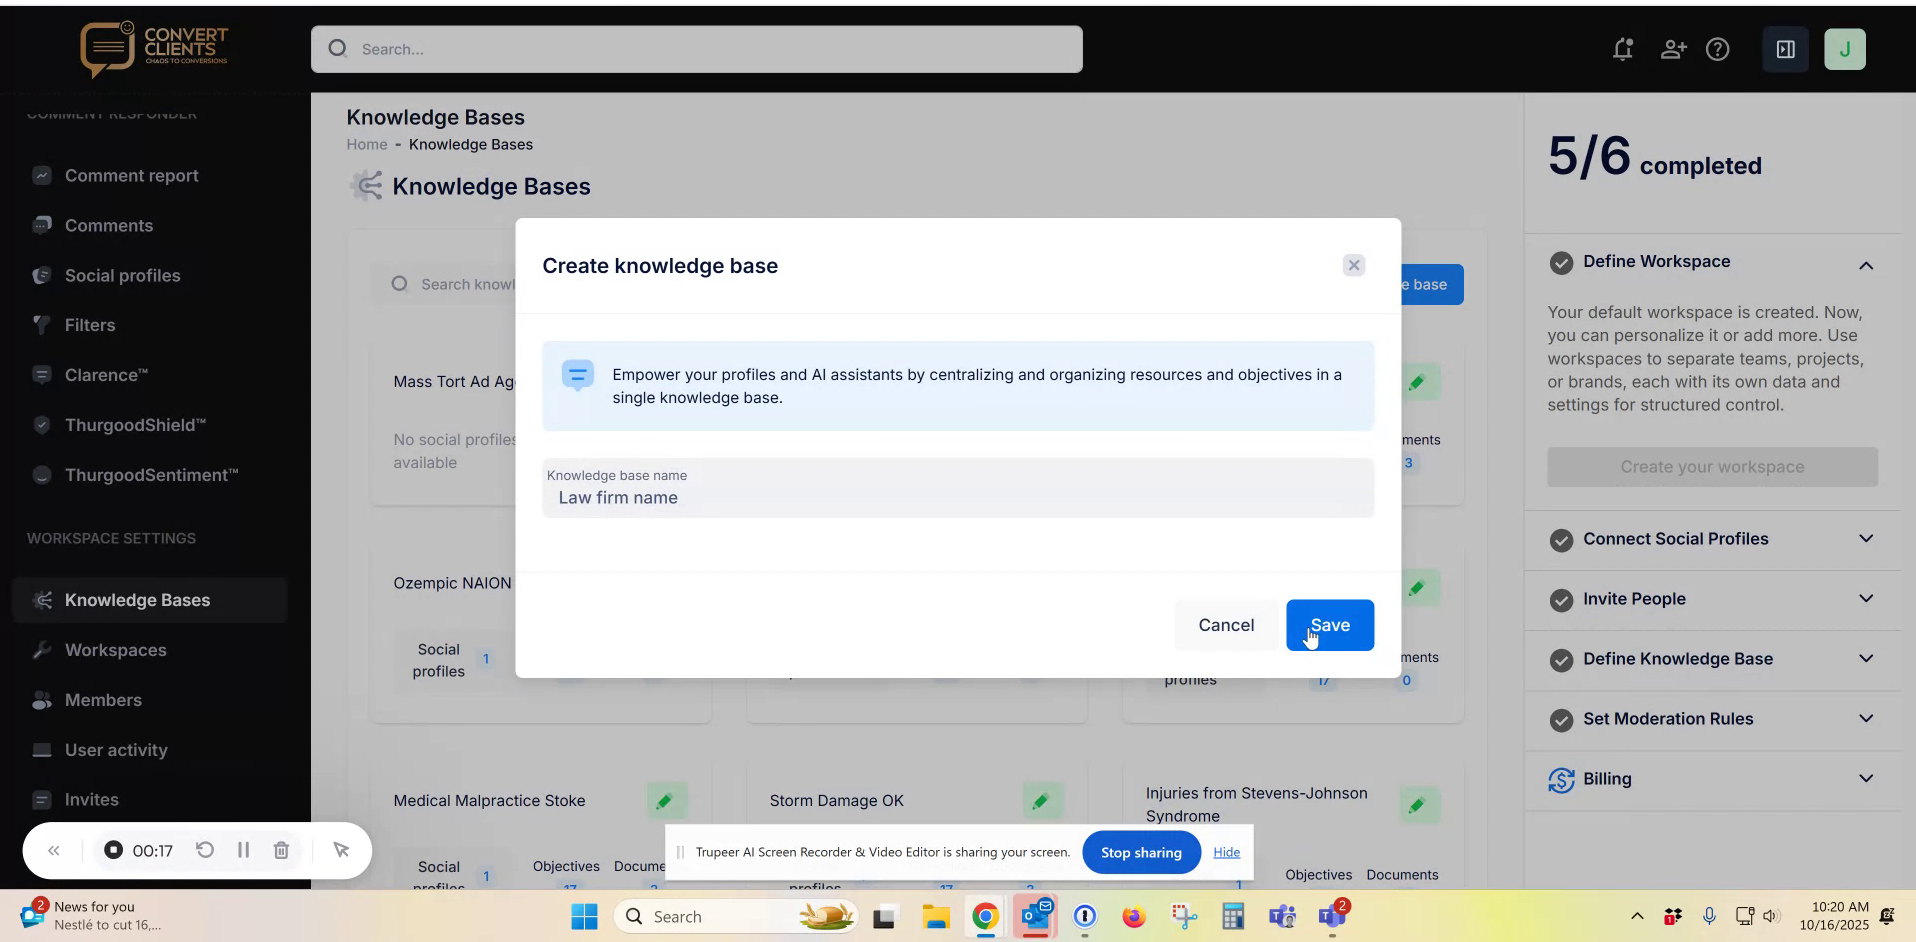Viewport: 1916px width, 942px height.
Task: Expand the Billing section
Action: click(x=1866, y=779)
